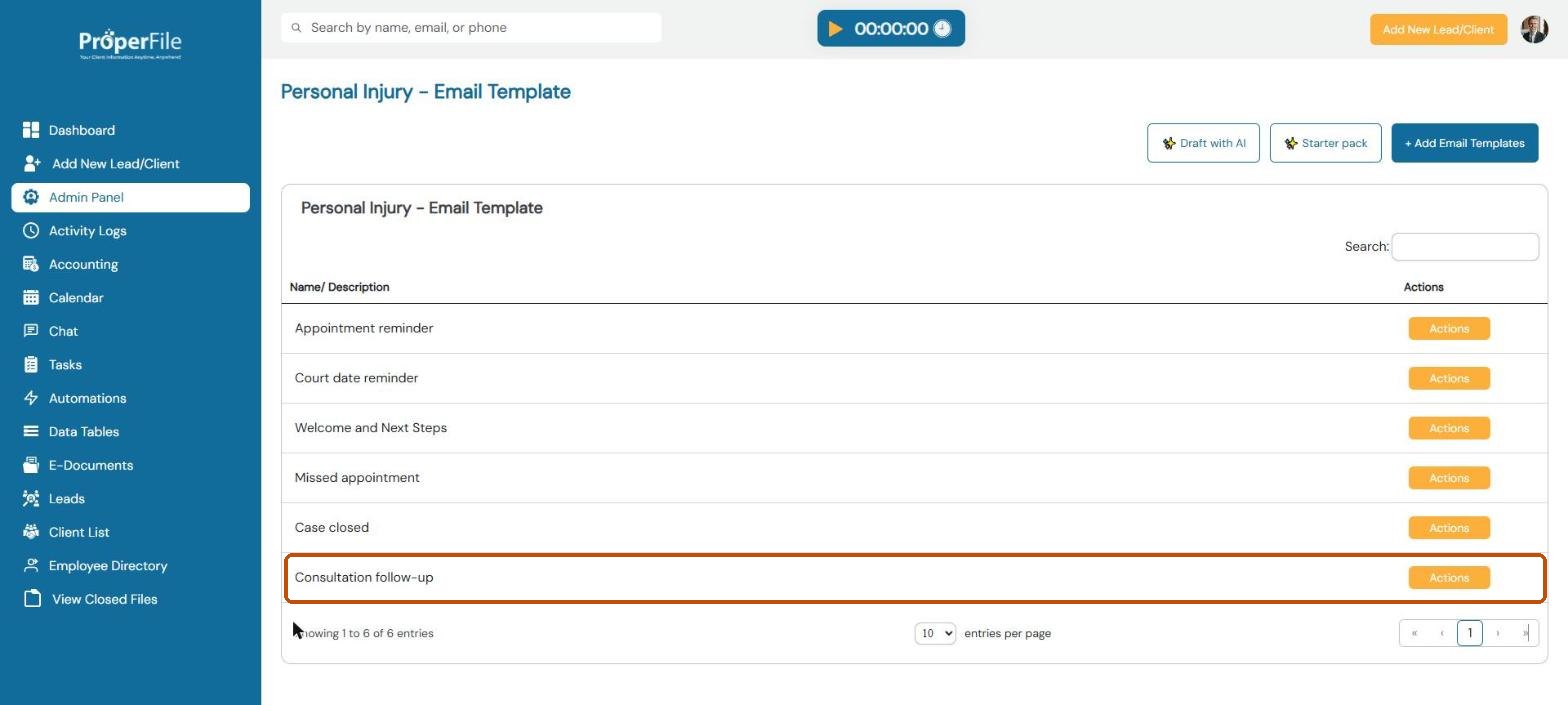Click the Chat bubble icon
The width and height of the screenshot is (1568, 705).
tap(31, 331)
